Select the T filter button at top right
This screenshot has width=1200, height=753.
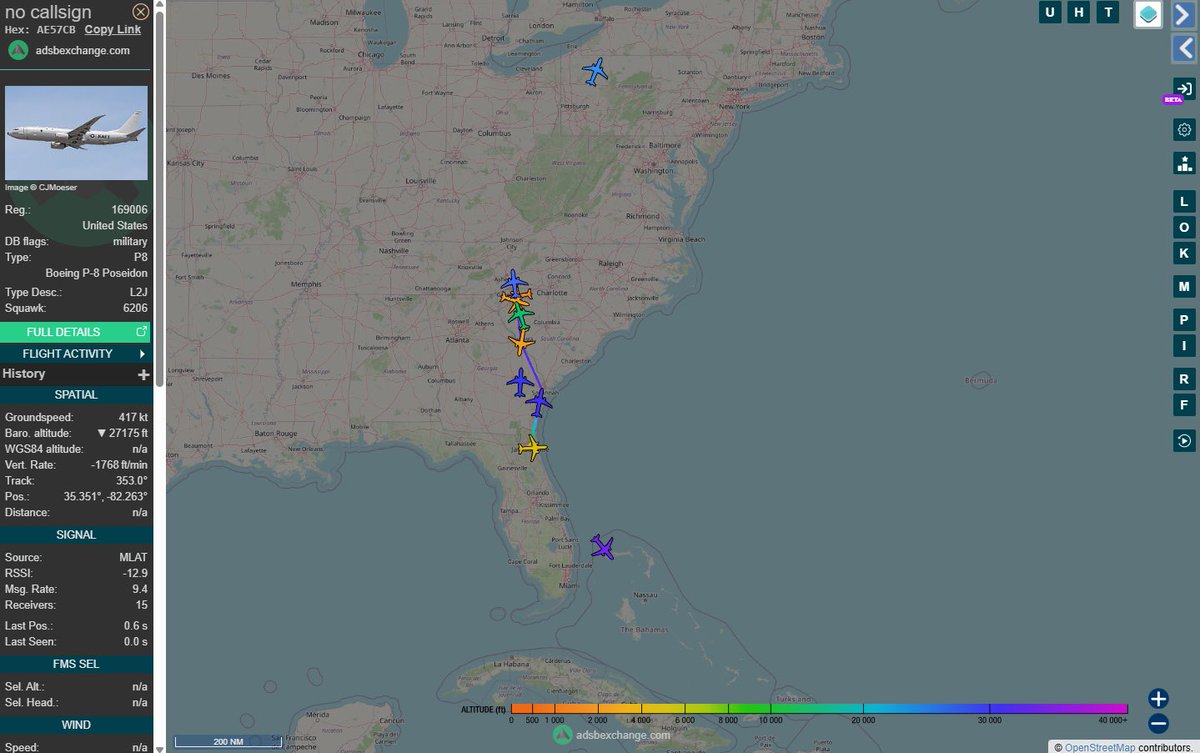1106,12
